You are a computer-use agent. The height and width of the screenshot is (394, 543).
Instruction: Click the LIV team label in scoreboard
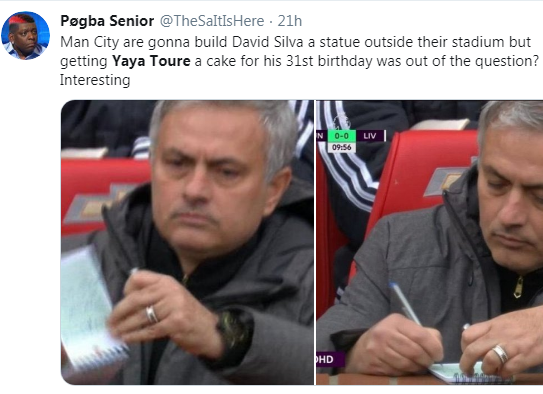coord(370,136)
